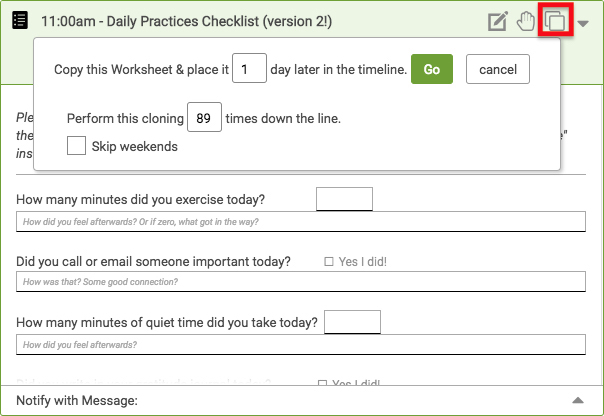Expand the Notify with Message panel arrow
Viewport: 604px width, 416px height.
pos(578,400)
